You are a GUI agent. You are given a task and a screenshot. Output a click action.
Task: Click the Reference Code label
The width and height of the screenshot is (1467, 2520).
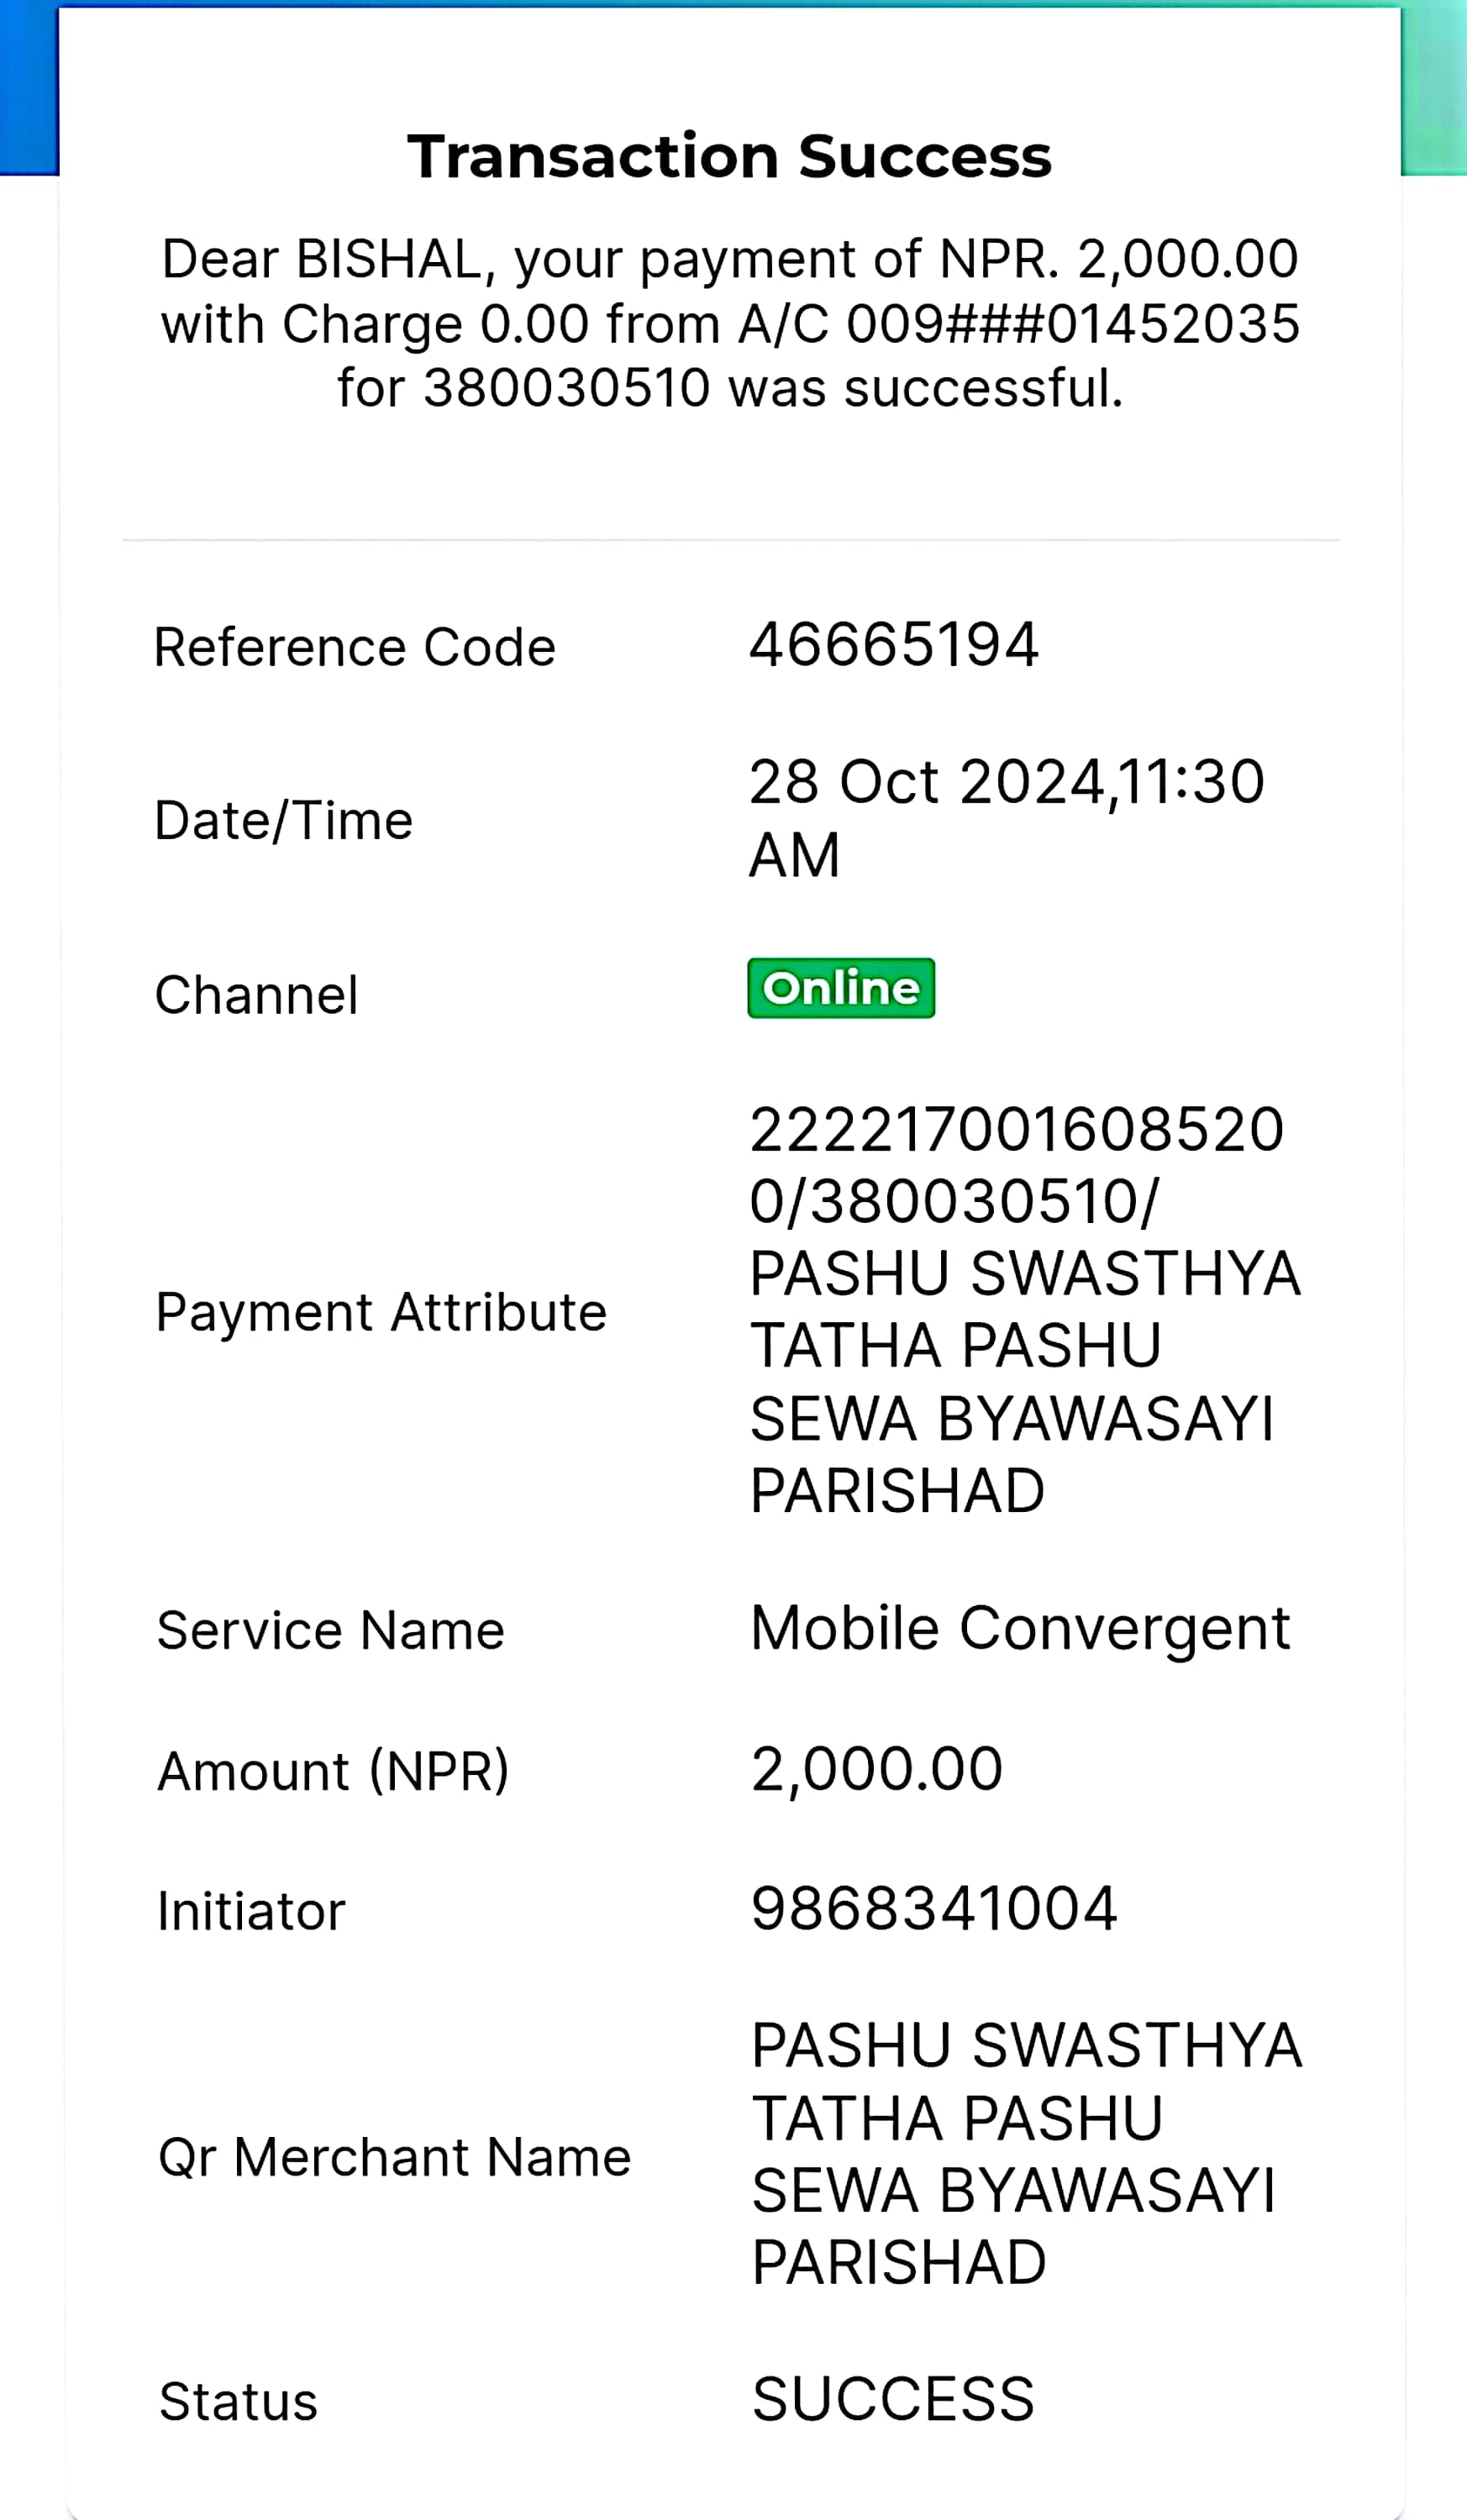click(355, 647)
